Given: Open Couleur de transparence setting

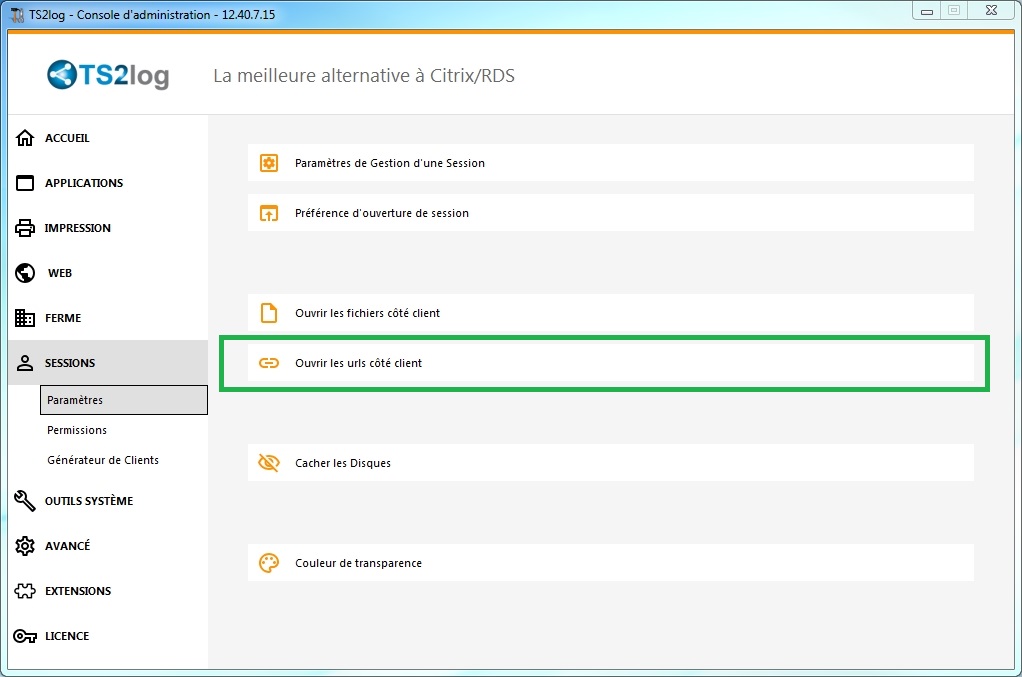Looking at the screenshot, I should point(611,563).
